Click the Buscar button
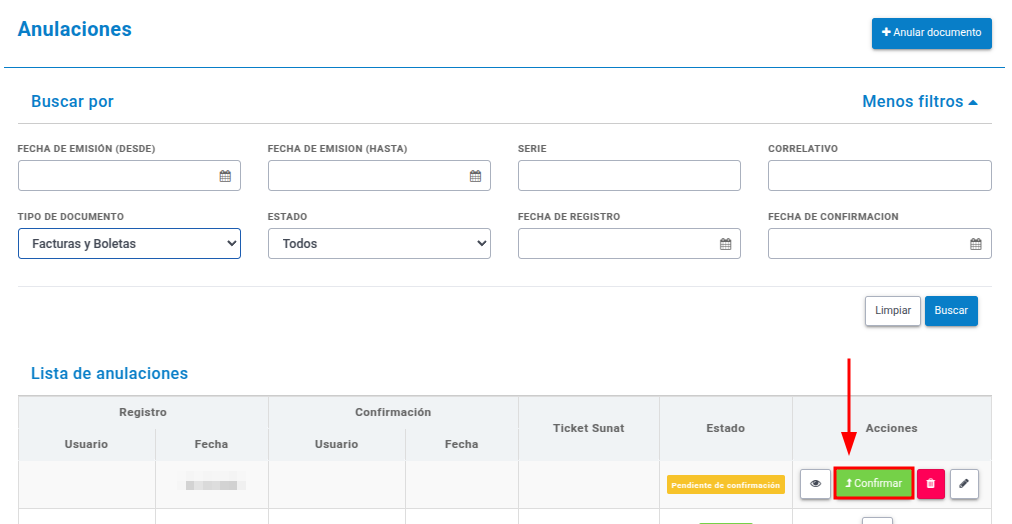Screen dimensions: 1012x524 pos(951,311)
